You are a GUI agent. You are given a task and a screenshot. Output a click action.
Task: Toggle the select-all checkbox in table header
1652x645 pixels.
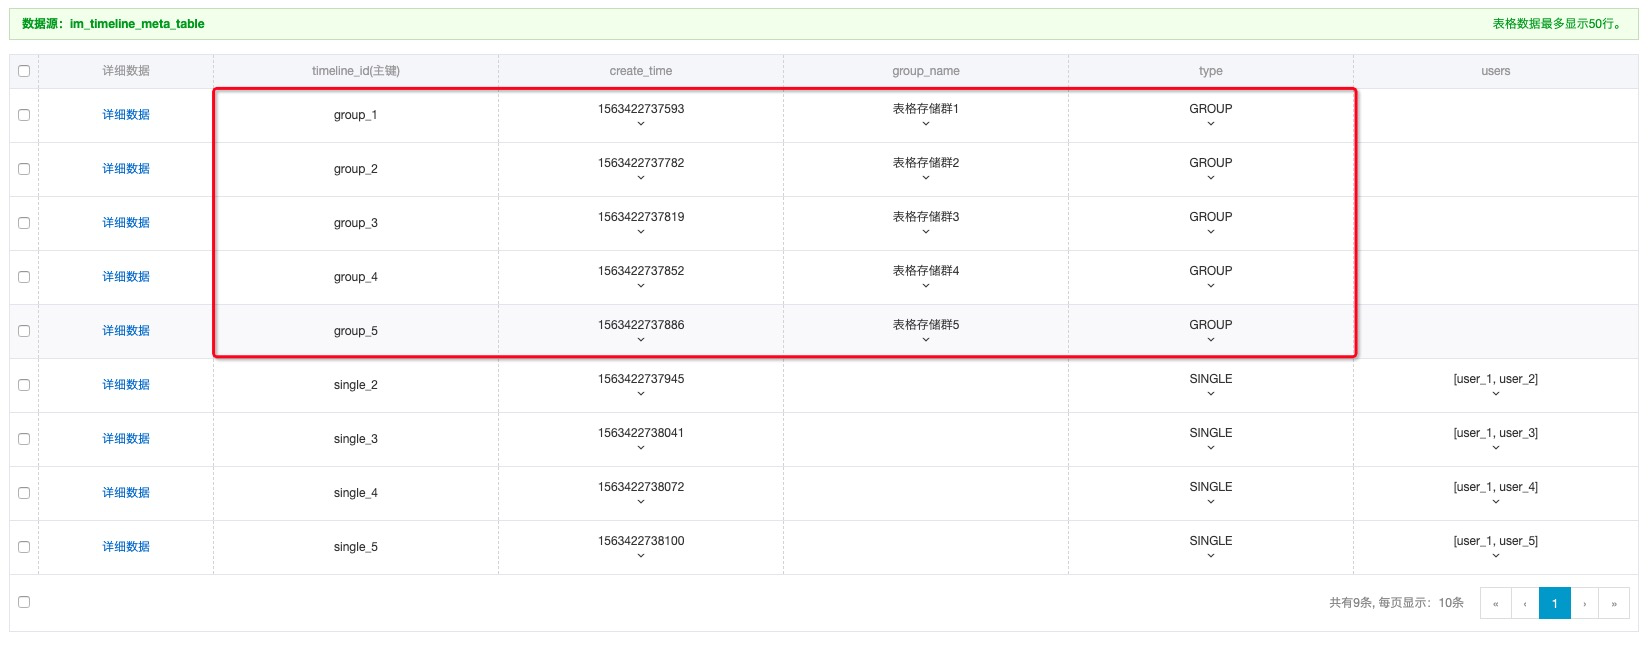point(24,71)
